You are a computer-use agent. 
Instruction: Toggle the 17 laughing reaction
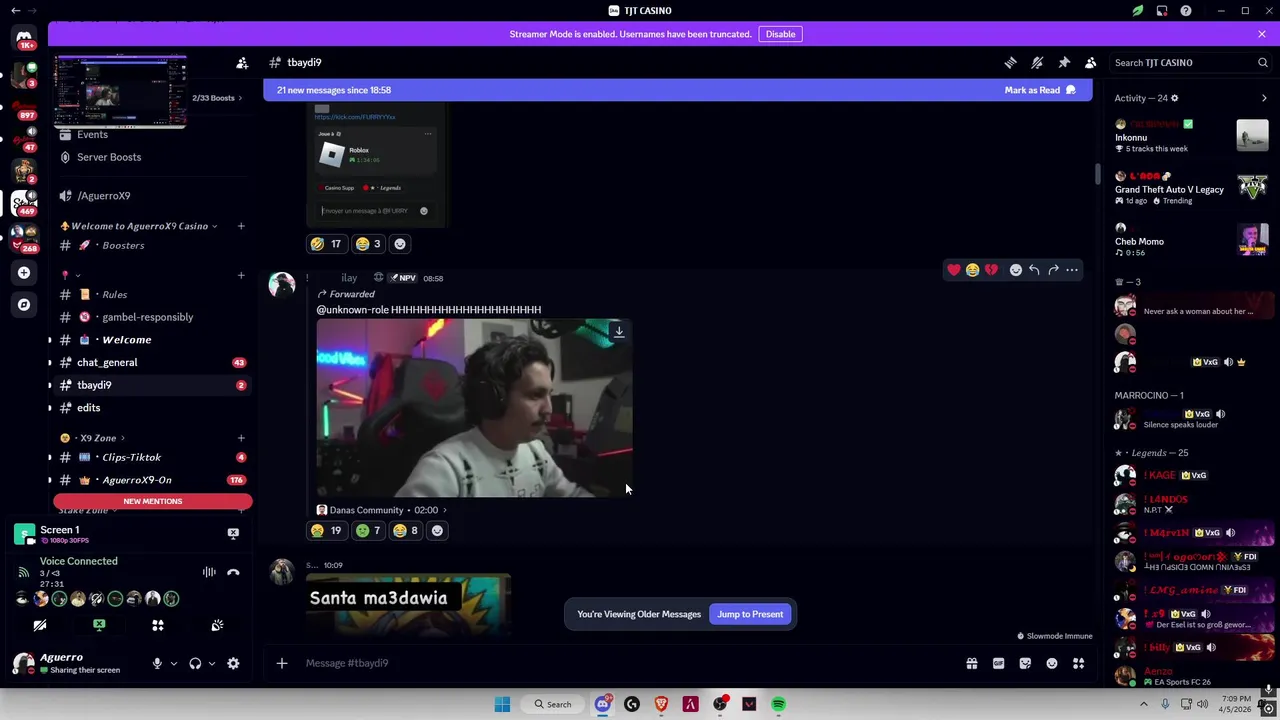[x=326, y=244]
